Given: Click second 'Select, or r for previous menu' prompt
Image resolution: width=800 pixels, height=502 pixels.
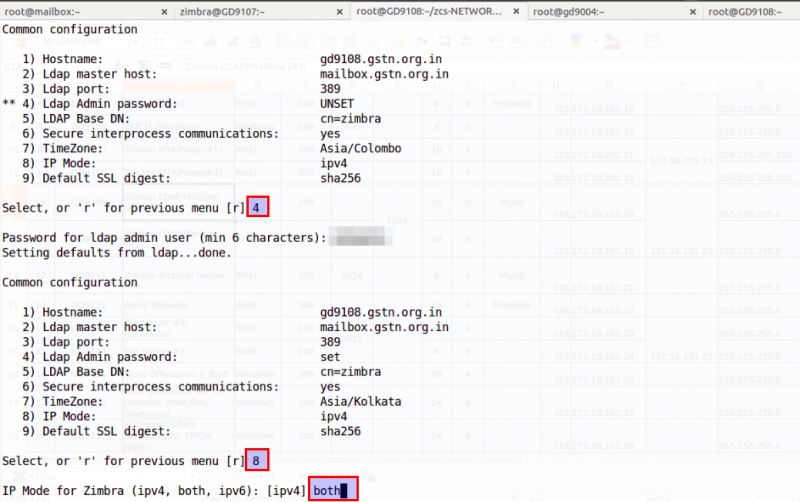Looking at the screenshot, I should coord(123,461).
